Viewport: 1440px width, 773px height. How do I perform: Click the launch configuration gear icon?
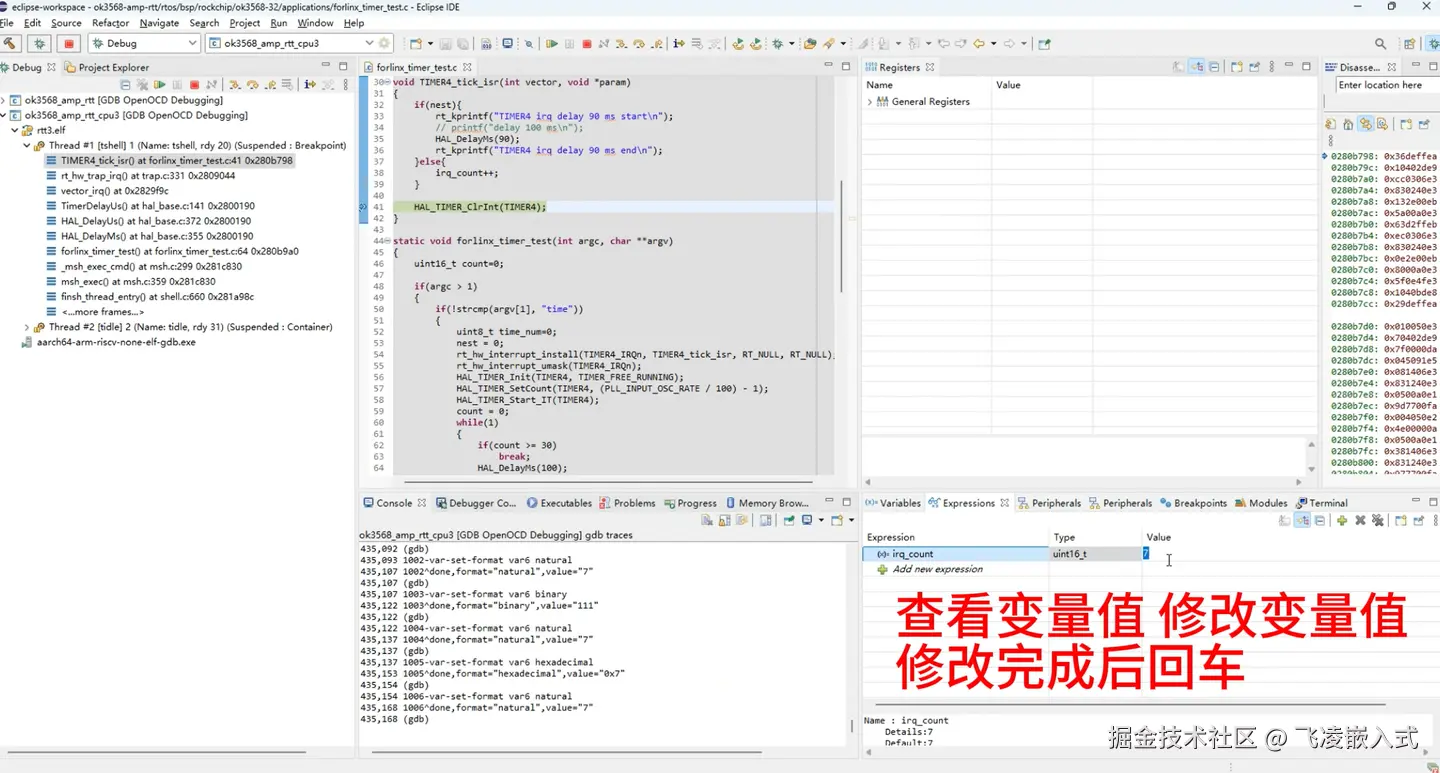tap(384, 43)
